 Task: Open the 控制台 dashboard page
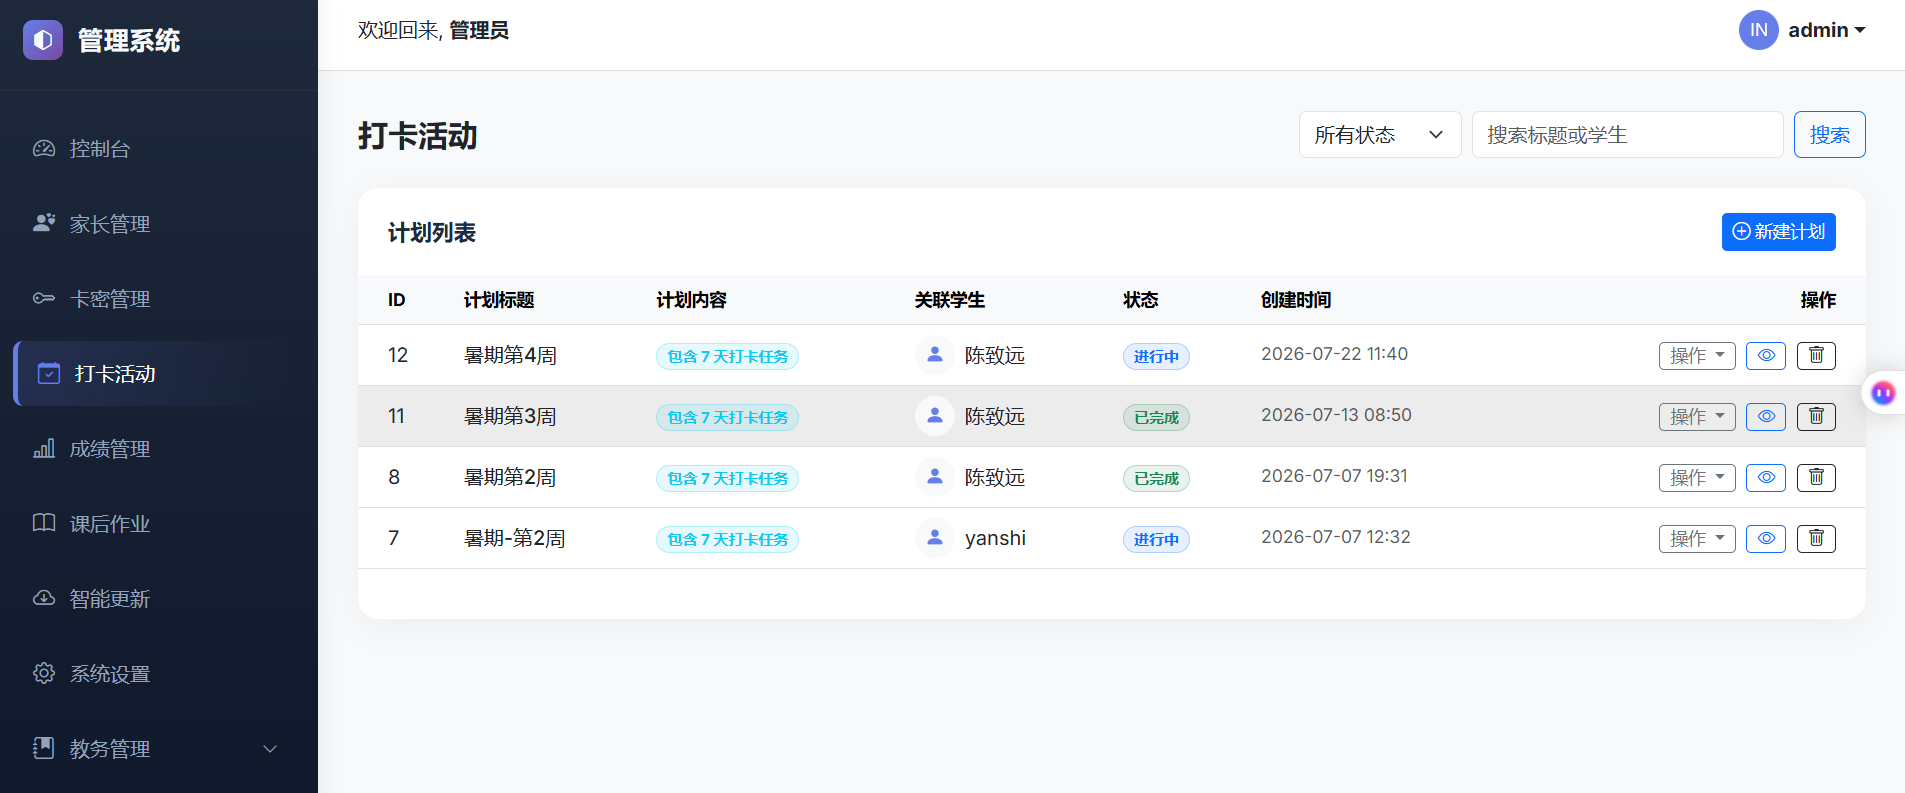(159, 149)
